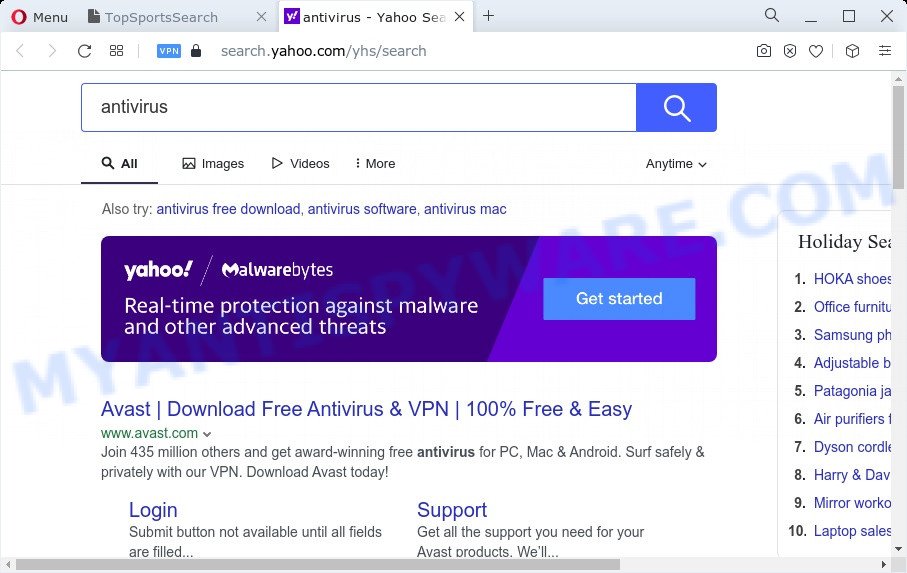Open HOKA shoes trending search

[852, 279]
